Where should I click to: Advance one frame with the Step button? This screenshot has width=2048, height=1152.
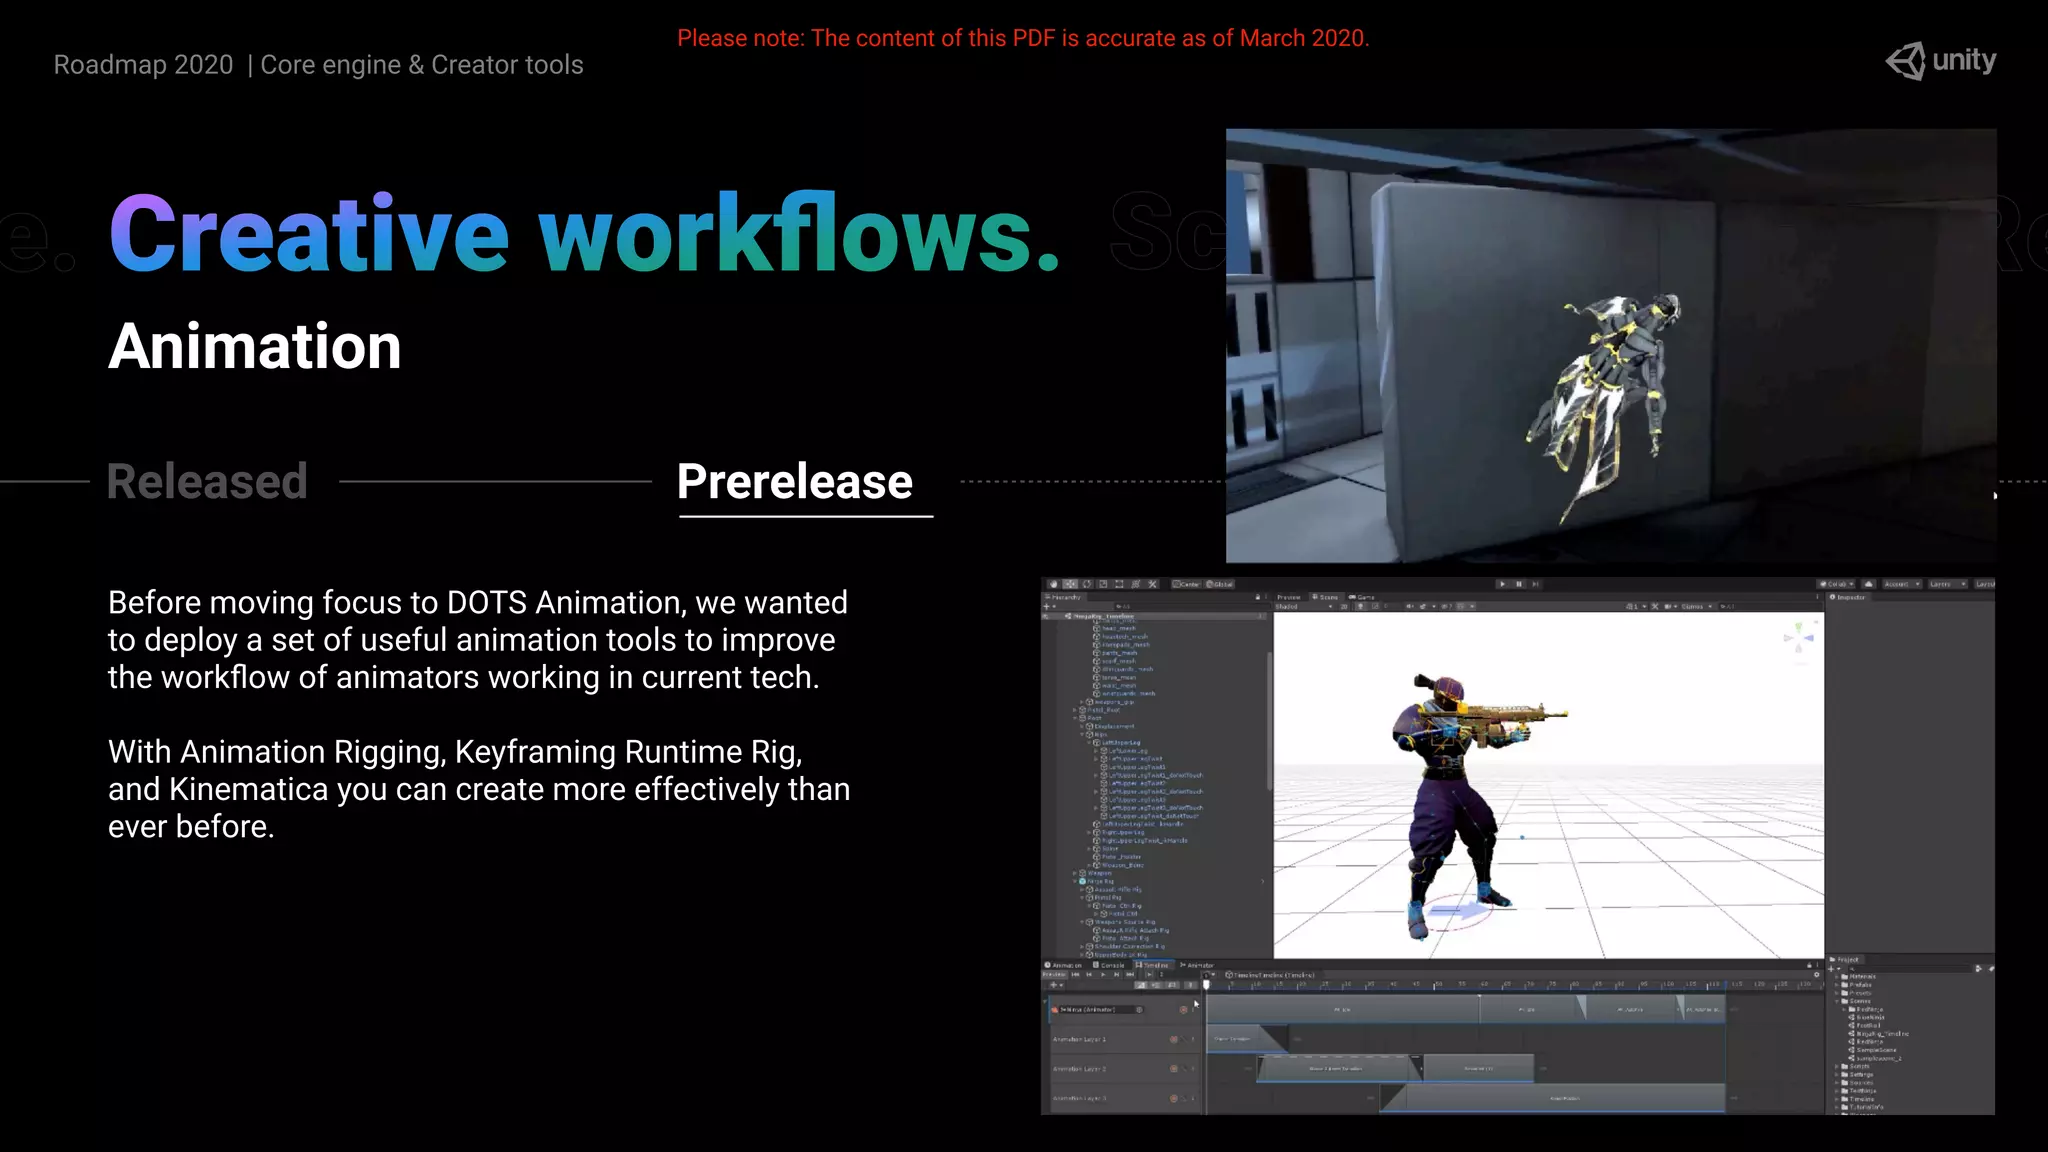1535,584
